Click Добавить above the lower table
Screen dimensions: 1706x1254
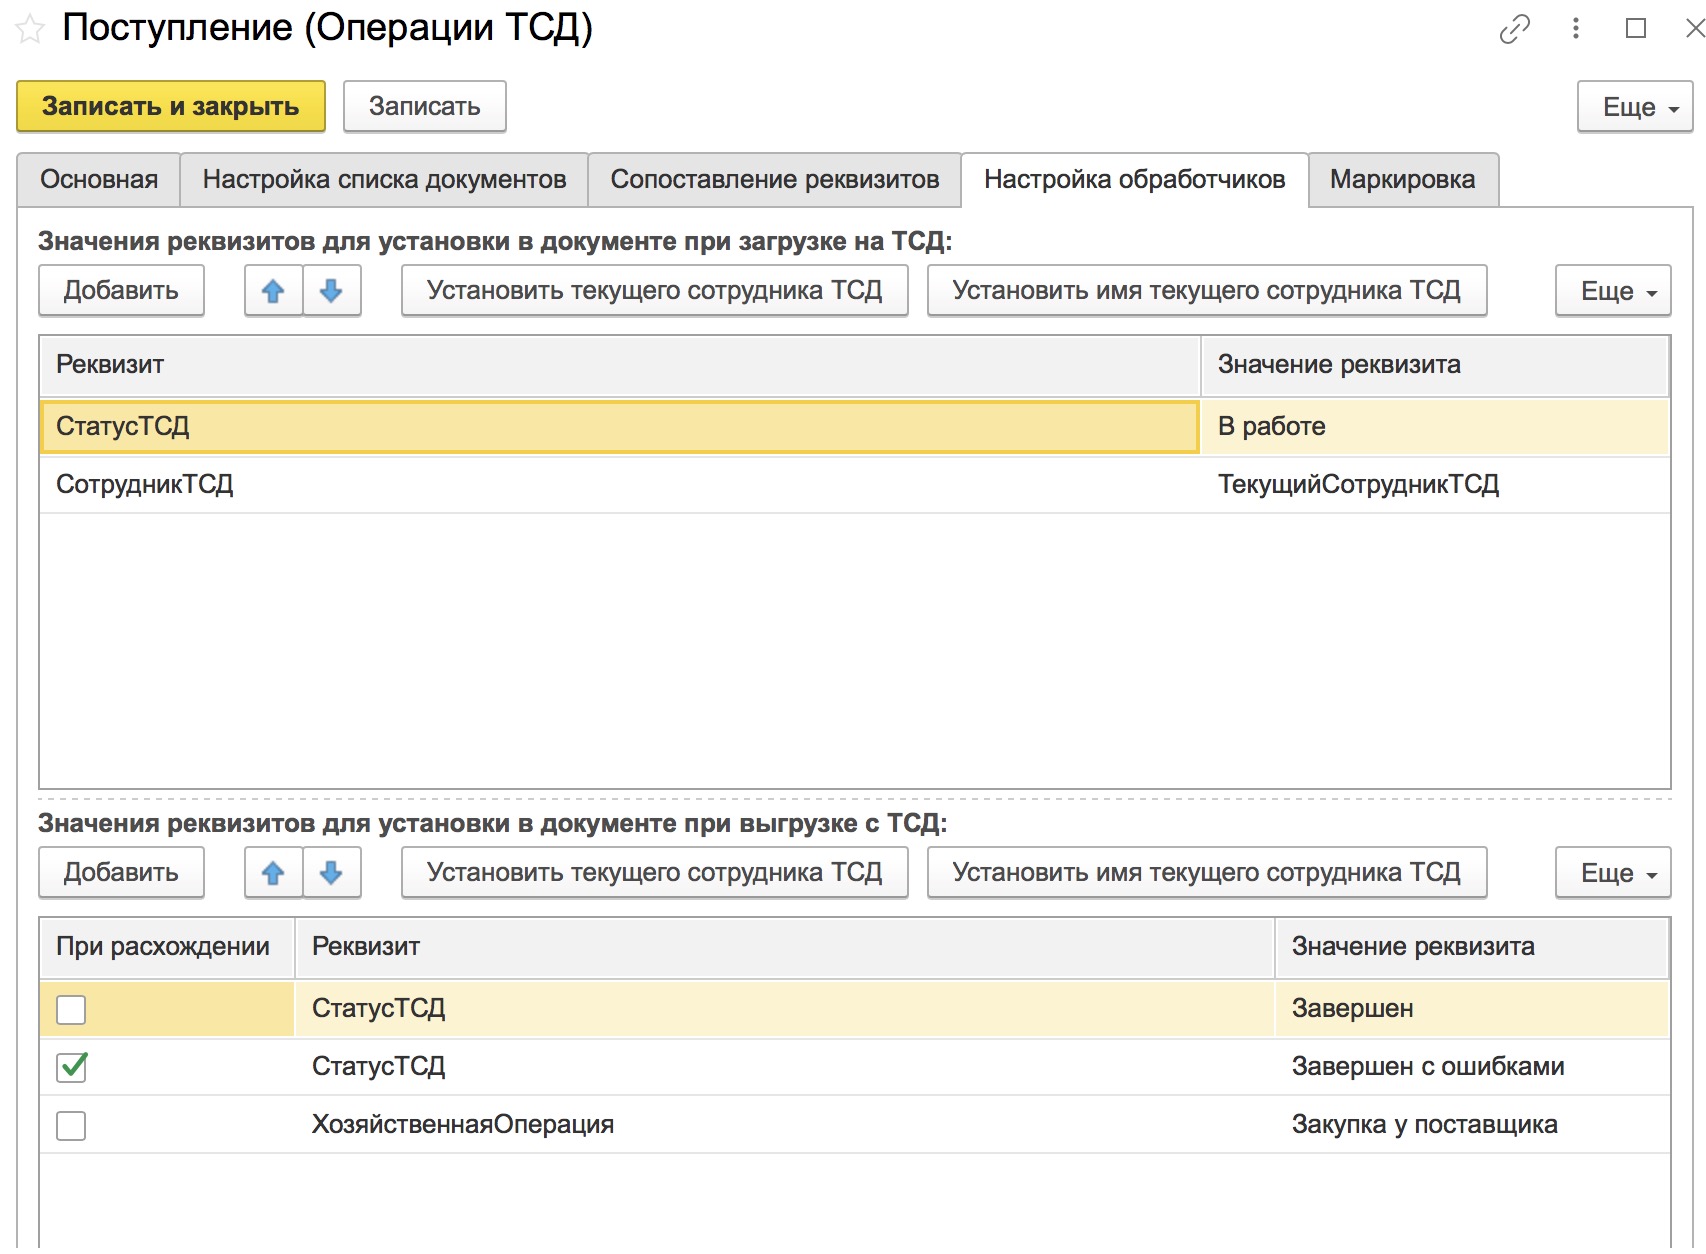click(121, 873)
